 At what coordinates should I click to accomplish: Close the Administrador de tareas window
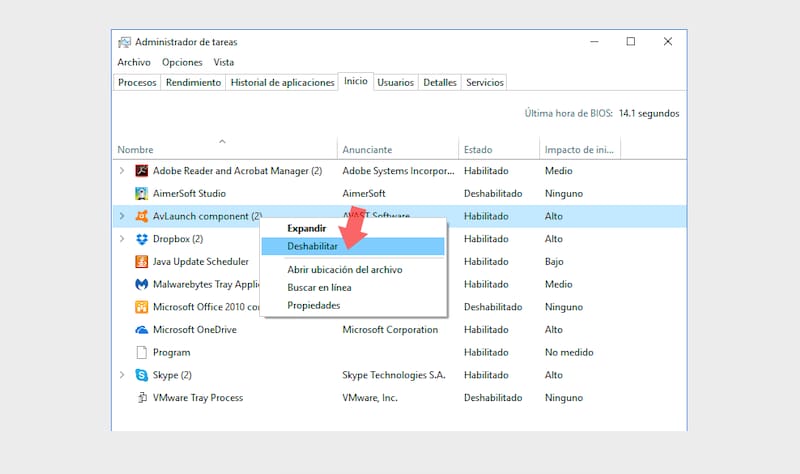pyautogui.click(x=668, y=42)
